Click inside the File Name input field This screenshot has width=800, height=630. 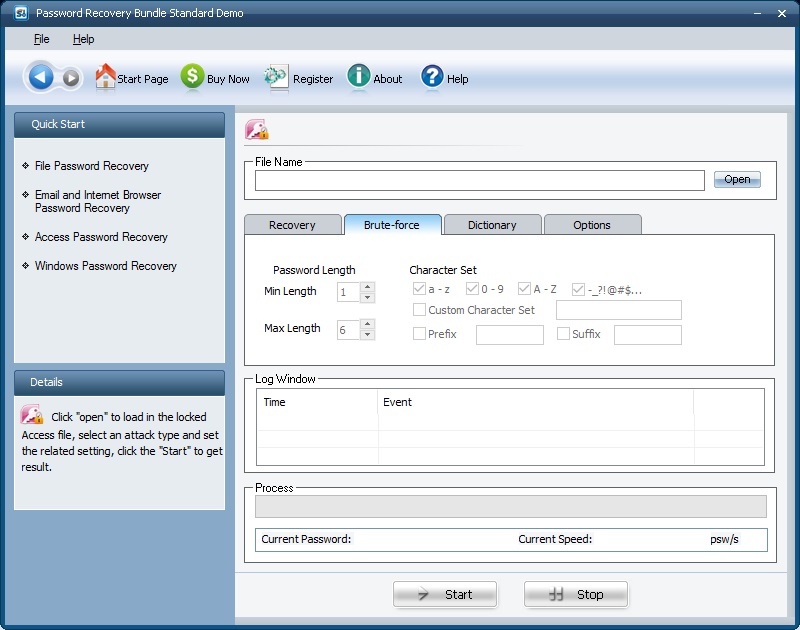(x=480, y=181)
